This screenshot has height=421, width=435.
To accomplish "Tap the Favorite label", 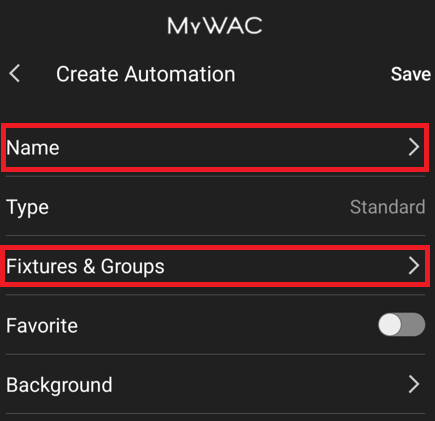I will click(x=42, y=326).
